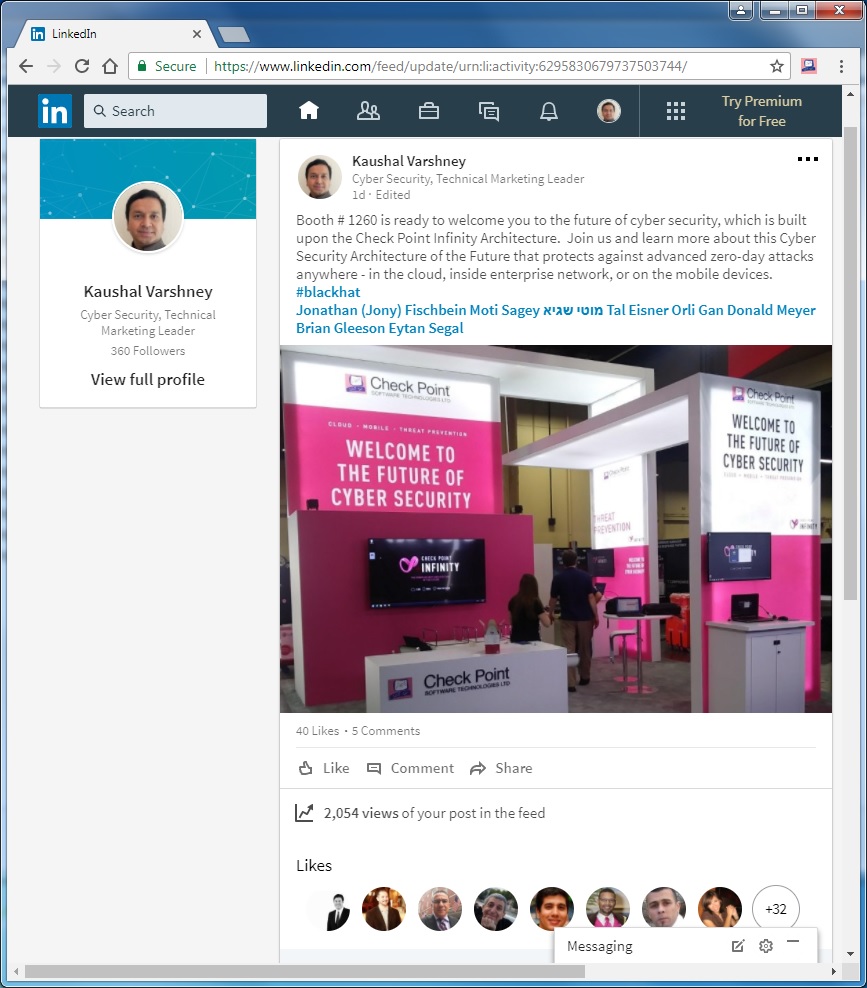Open Tal Eisner mention

pyautogui.click(x=637, y=310)
